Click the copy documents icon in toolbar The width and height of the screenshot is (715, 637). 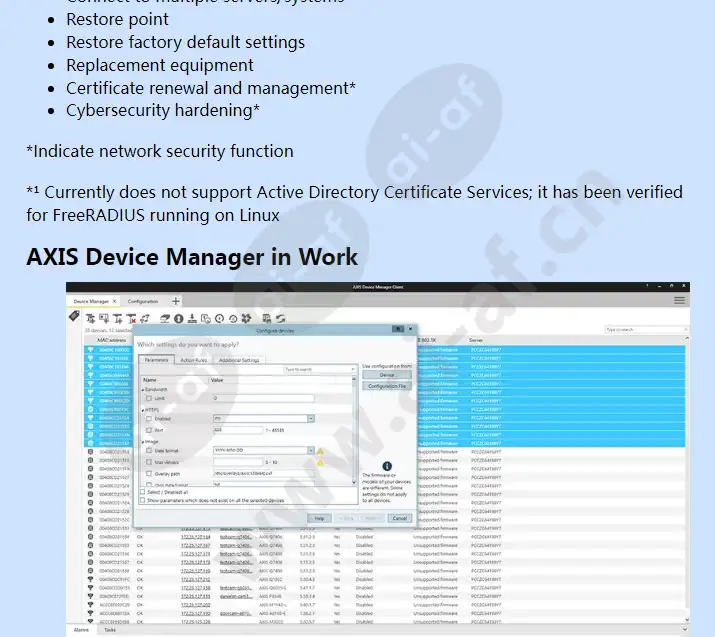(x=206, y=319)
